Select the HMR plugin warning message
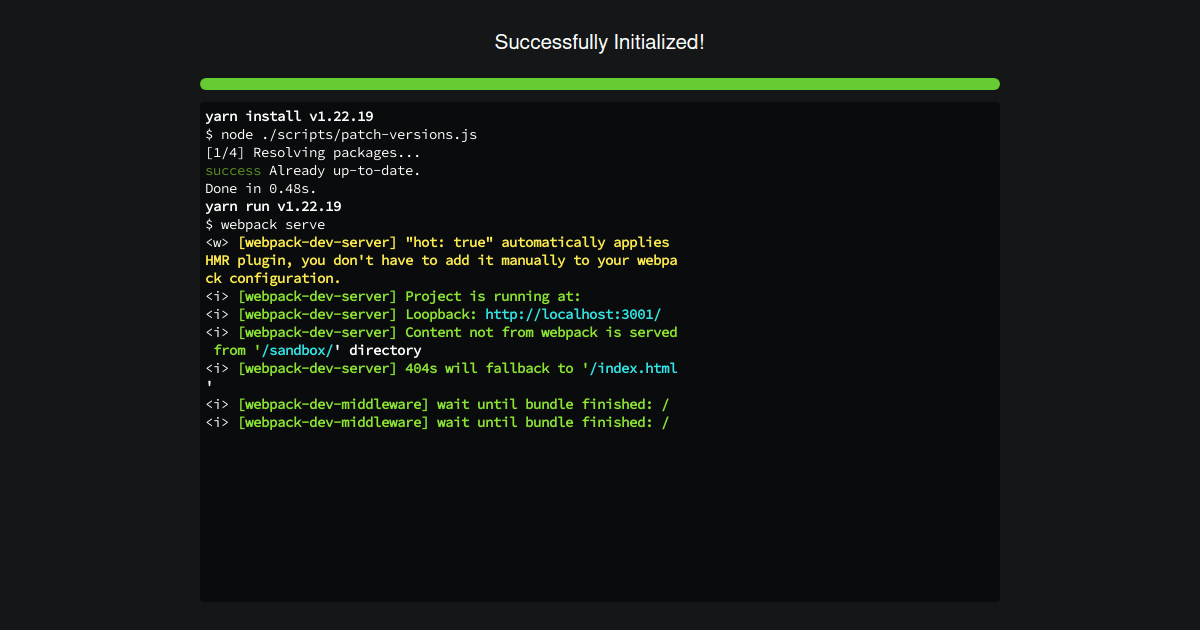Image resolution: width=1200 pixels, height=630 pixels. tap(440, 260)
